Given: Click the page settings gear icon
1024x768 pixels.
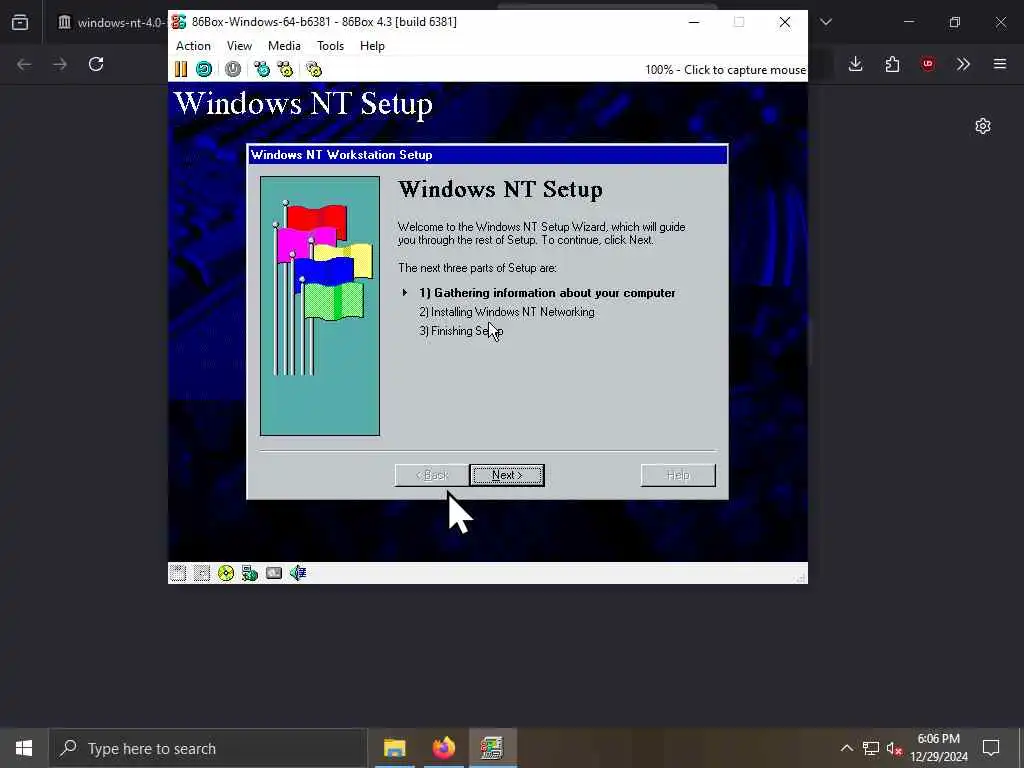Looking at the screenshot, I should coord(983,126).
